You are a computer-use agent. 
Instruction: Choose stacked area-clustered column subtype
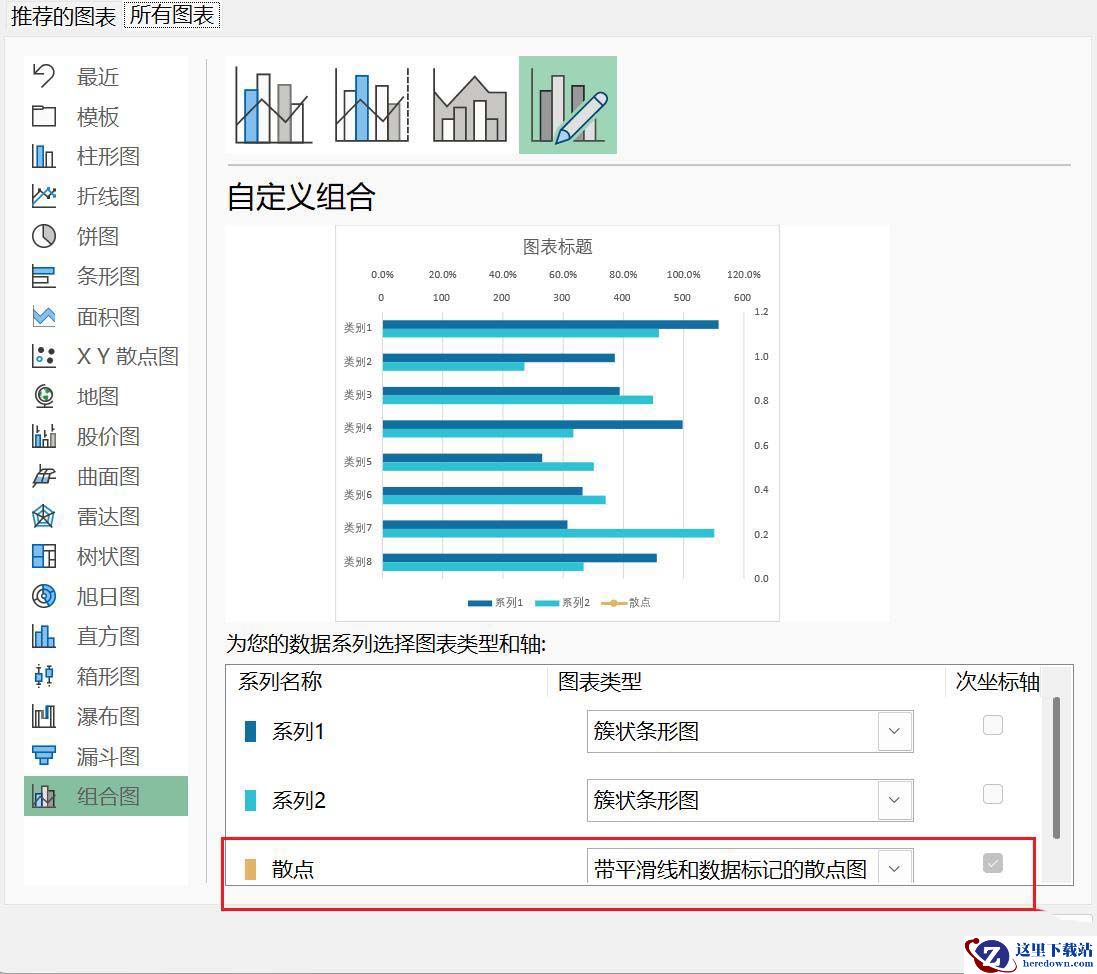(x=469, y=105)
